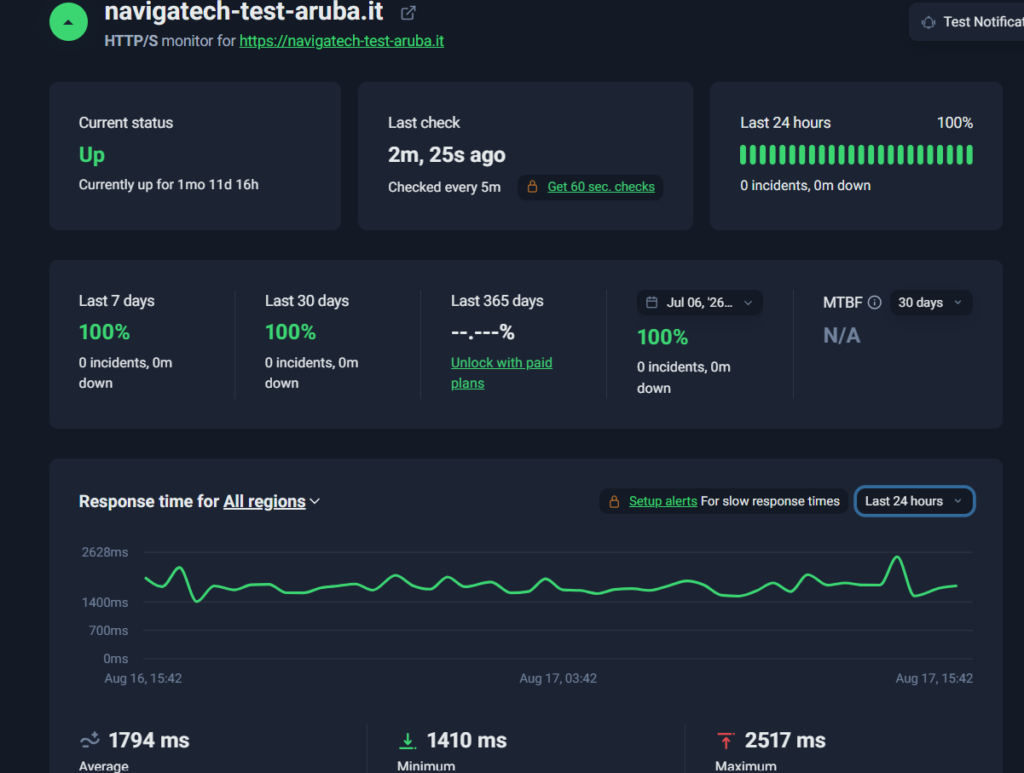1024x773 pixels.
Task: Click Currently up for 1mo 11d 16h
Action: click(x=168, y=185)
